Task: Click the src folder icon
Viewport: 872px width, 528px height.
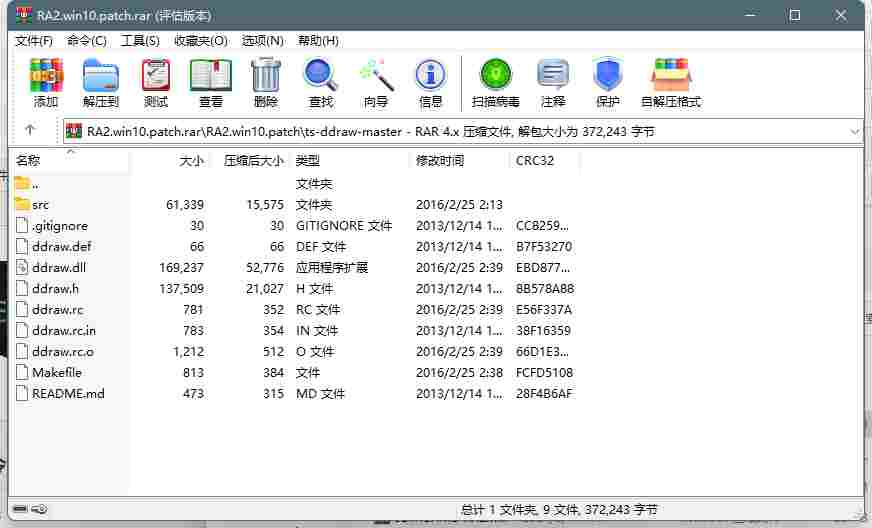Action: tap(22, 204)
